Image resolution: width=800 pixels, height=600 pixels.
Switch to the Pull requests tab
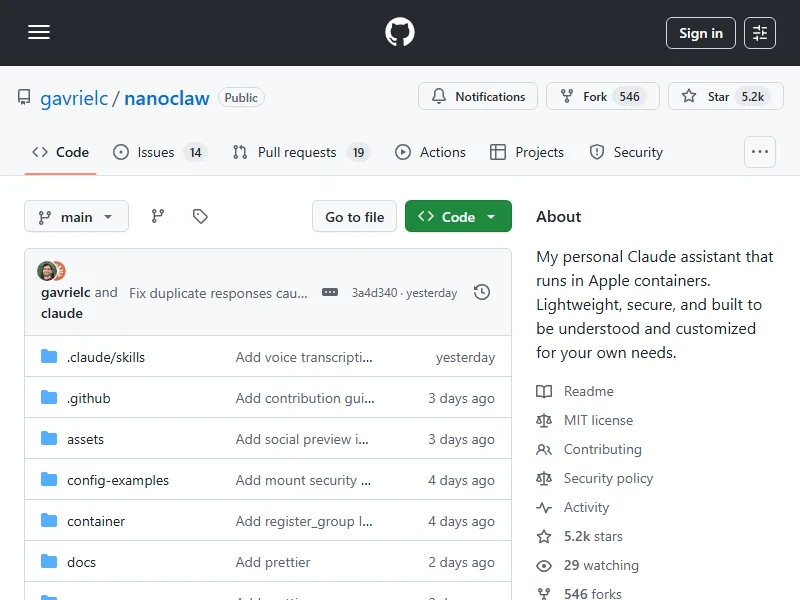point(297,152)
